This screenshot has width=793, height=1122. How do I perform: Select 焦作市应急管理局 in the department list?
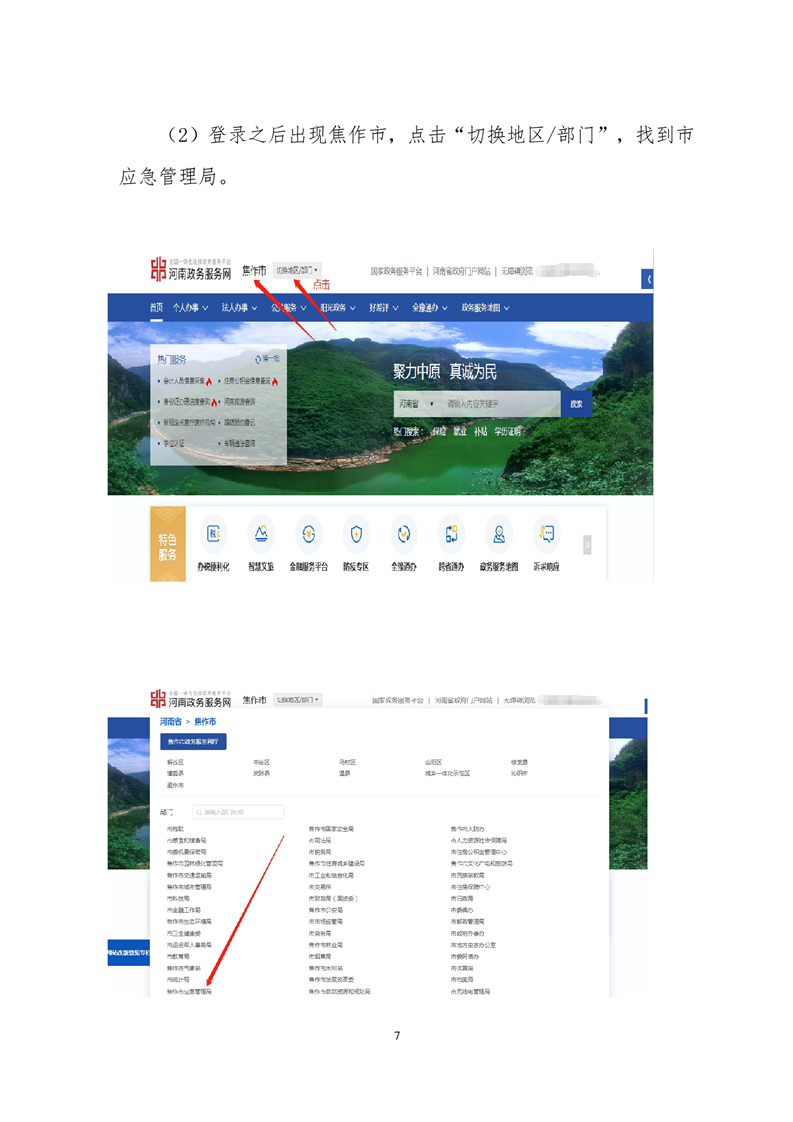click(x=189, y=992)
